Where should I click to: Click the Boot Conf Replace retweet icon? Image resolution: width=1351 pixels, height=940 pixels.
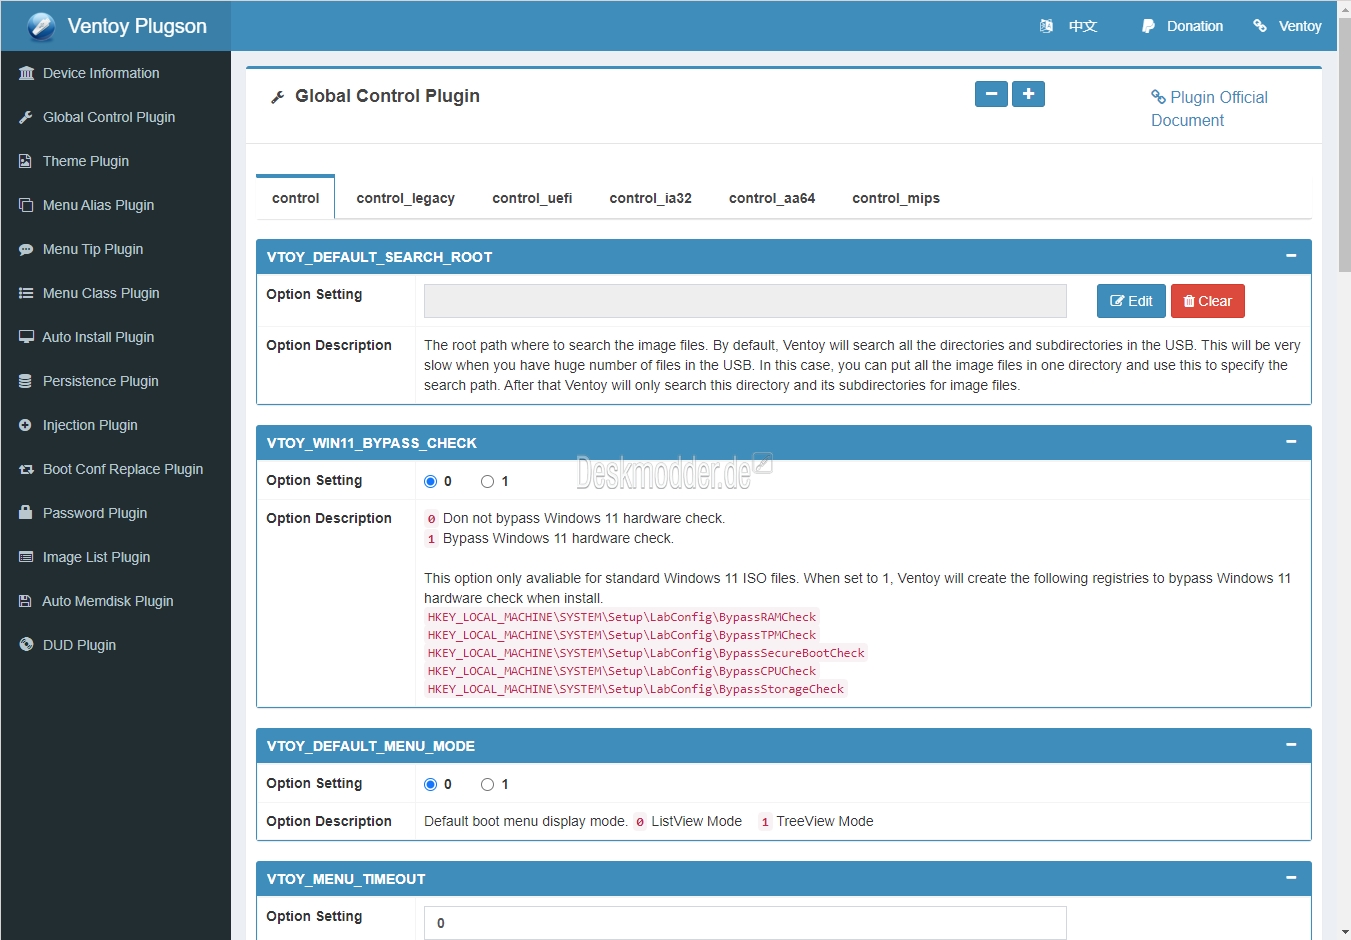(x=26, y=469)
